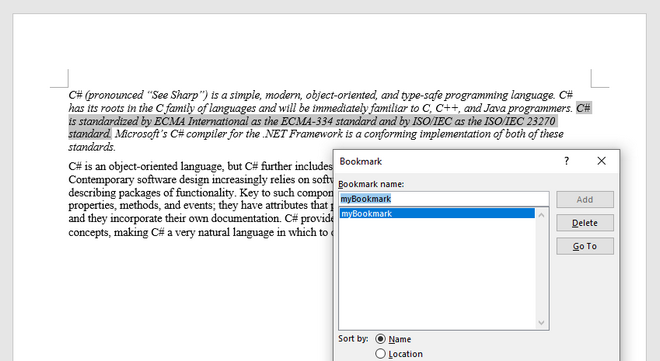Place cursor on the word ECMA-334
The height and width of the screenshot is (361, 660).
(302, 121)
